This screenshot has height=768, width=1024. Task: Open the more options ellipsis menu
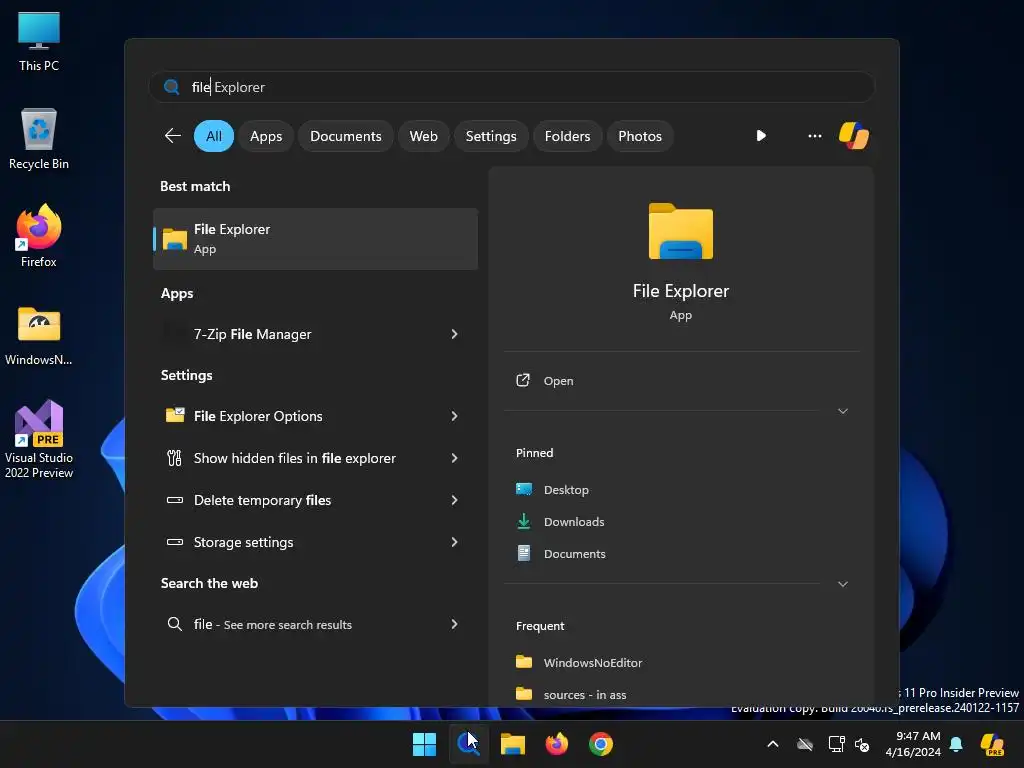click(814, 136)
